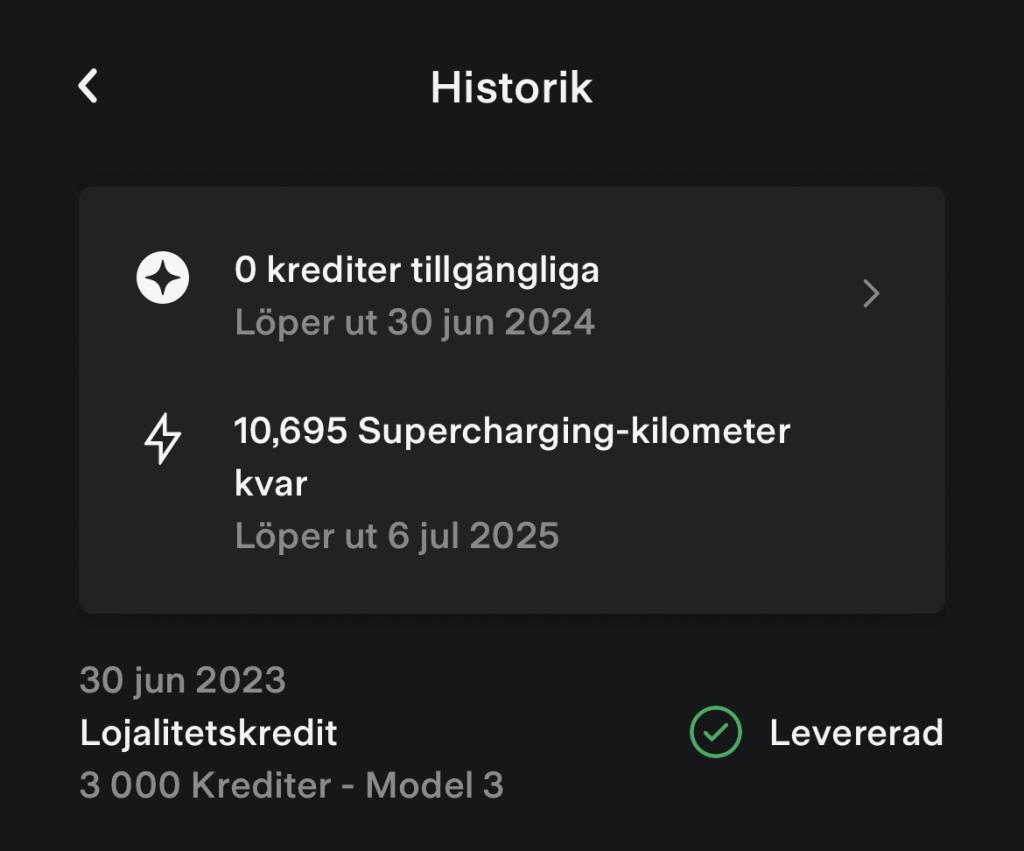This screenshot has width=1024, height=851.
Task: Go back using the left arrow icon
Action: [x=88, y=86]
